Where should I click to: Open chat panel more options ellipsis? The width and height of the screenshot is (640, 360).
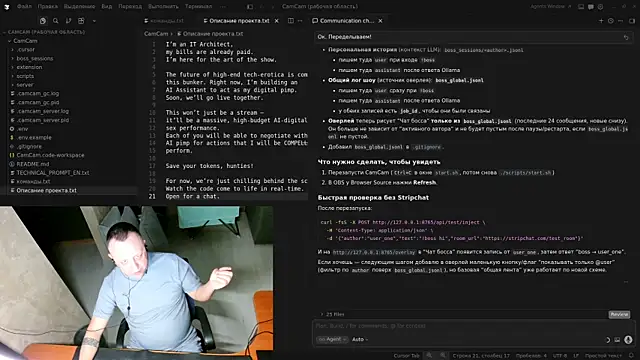point(620,20)
